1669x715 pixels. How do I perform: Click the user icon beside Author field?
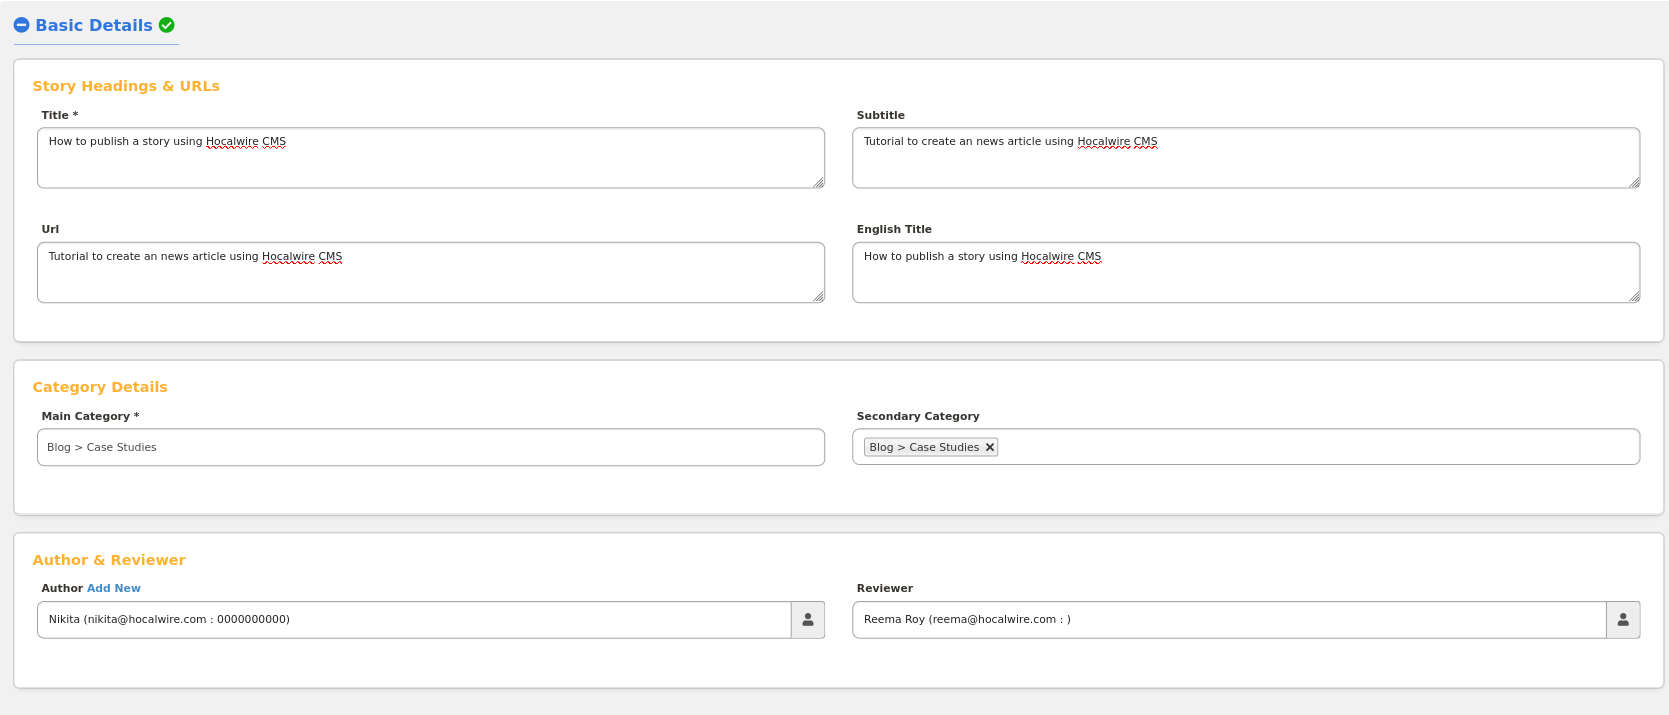point(808,620)
